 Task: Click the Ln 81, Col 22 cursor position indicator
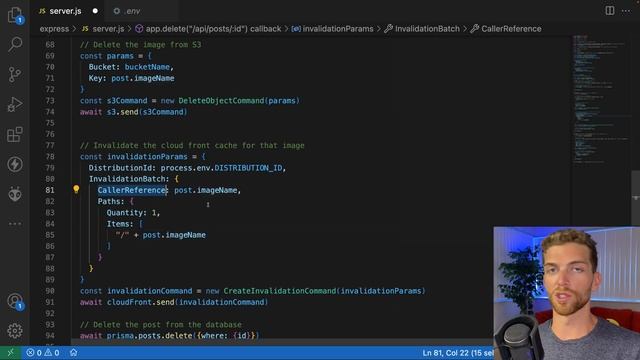coord(458,353)
